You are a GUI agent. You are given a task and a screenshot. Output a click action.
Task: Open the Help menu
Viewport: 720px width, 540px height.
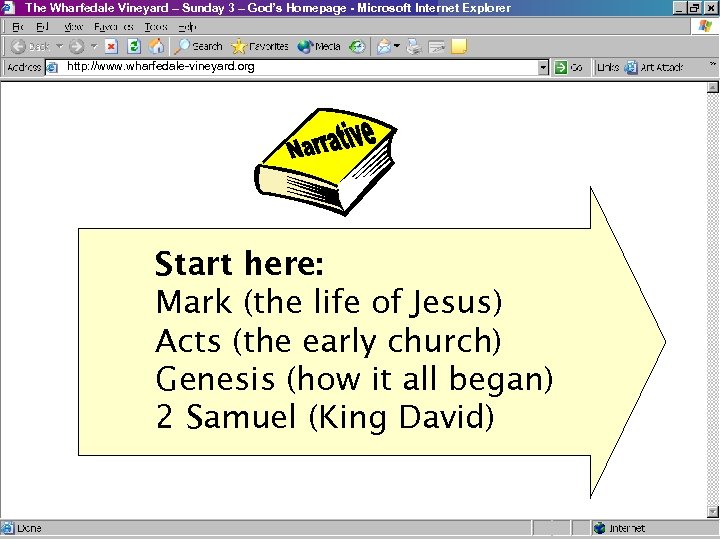click(x=187, y=27)
